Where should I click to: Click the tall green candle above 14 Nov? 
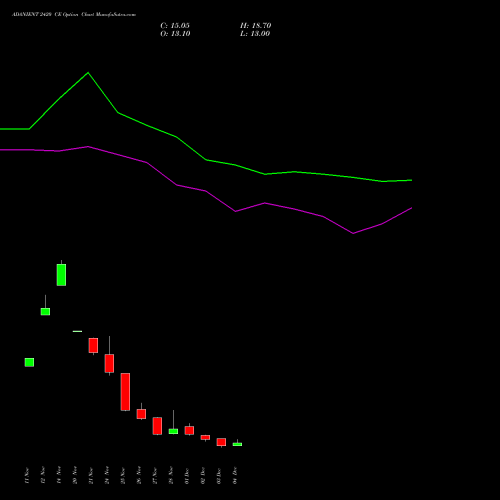61,275
